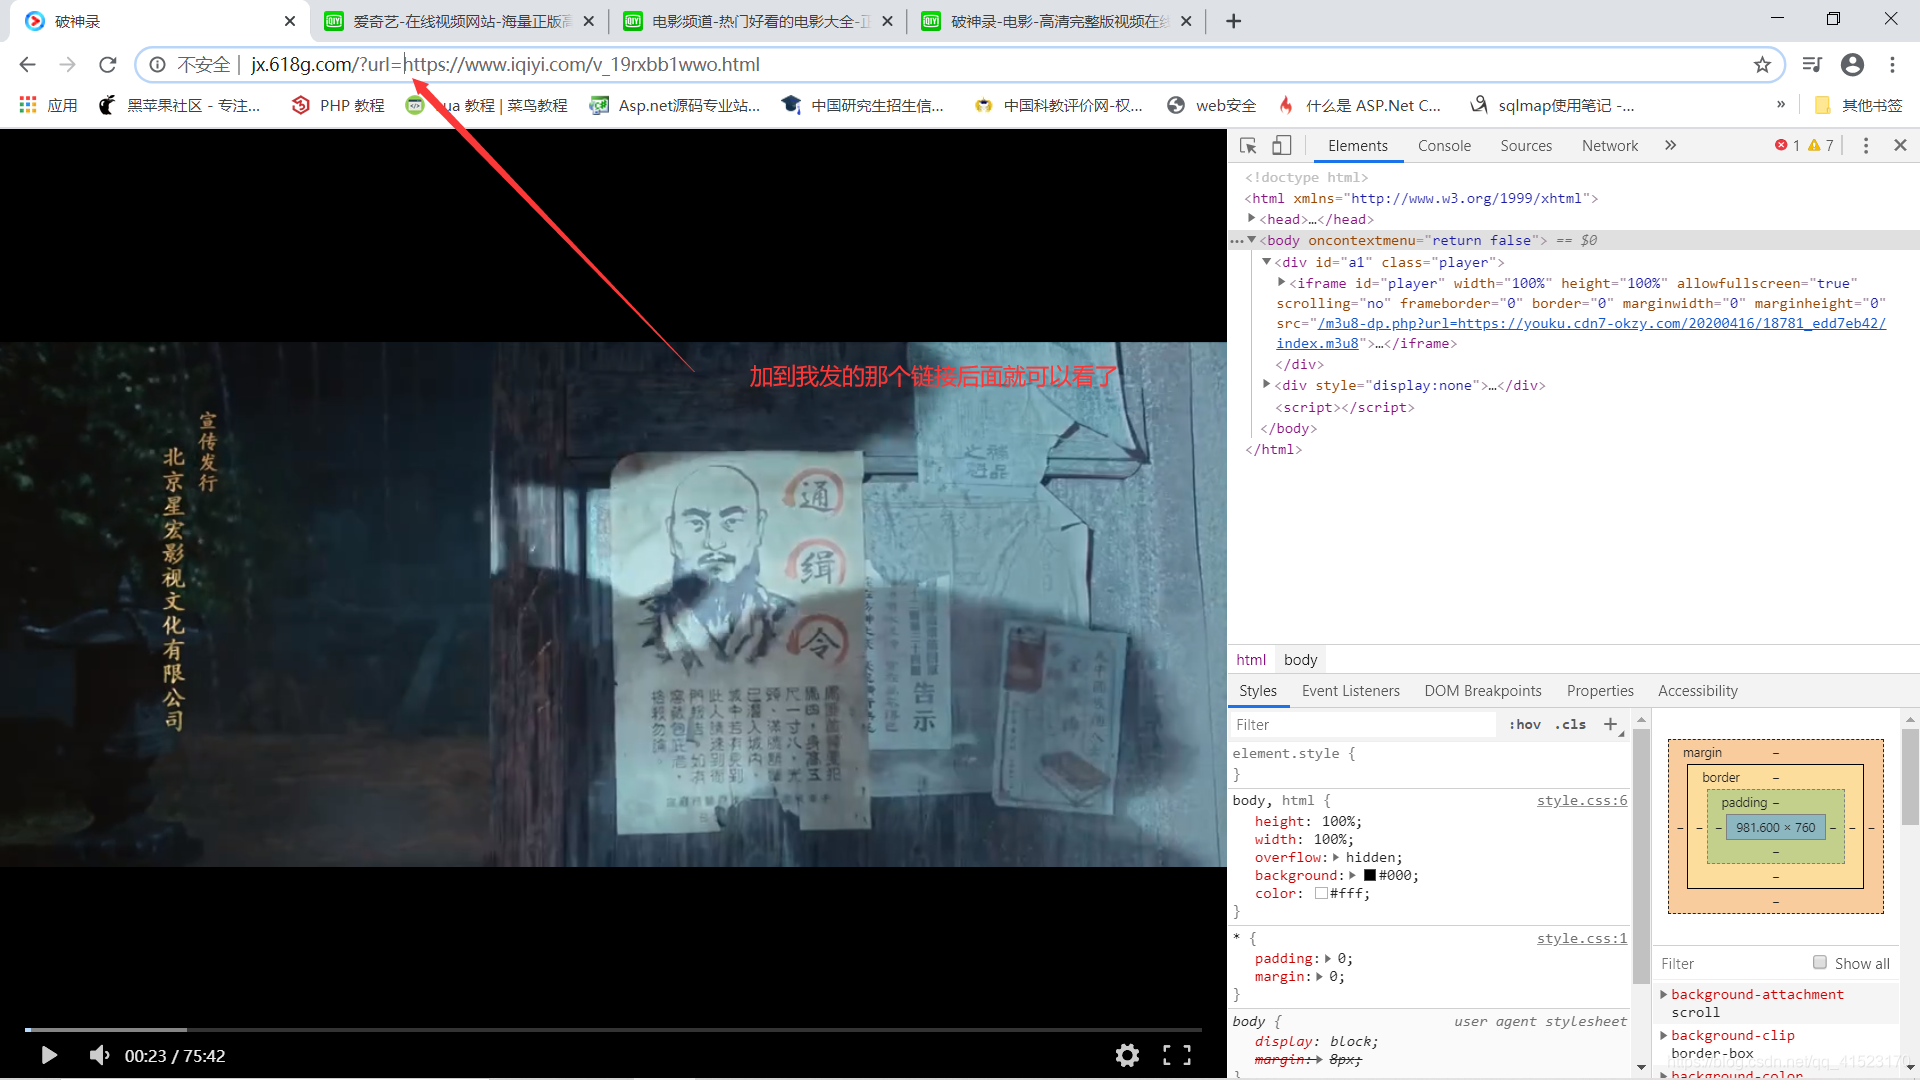Click the site security info icon
The width and height of the screenshot is (1920, 1080).
point(158,65)
